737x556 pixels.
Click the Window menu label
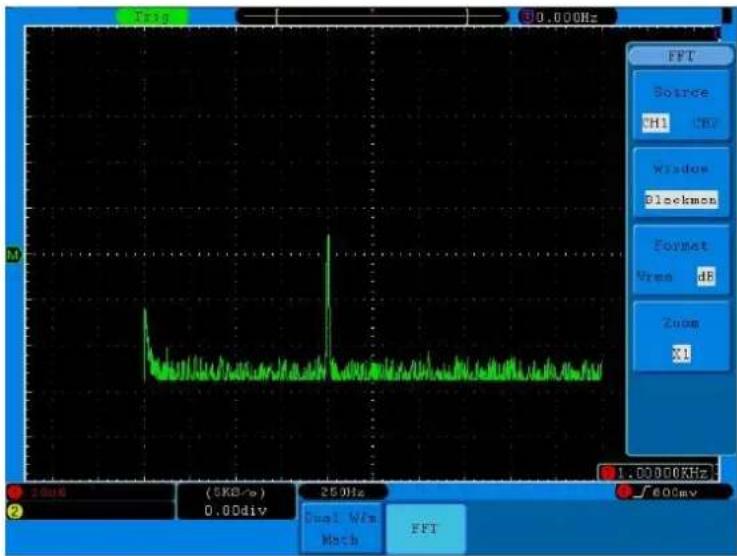(x=681, y=169)
